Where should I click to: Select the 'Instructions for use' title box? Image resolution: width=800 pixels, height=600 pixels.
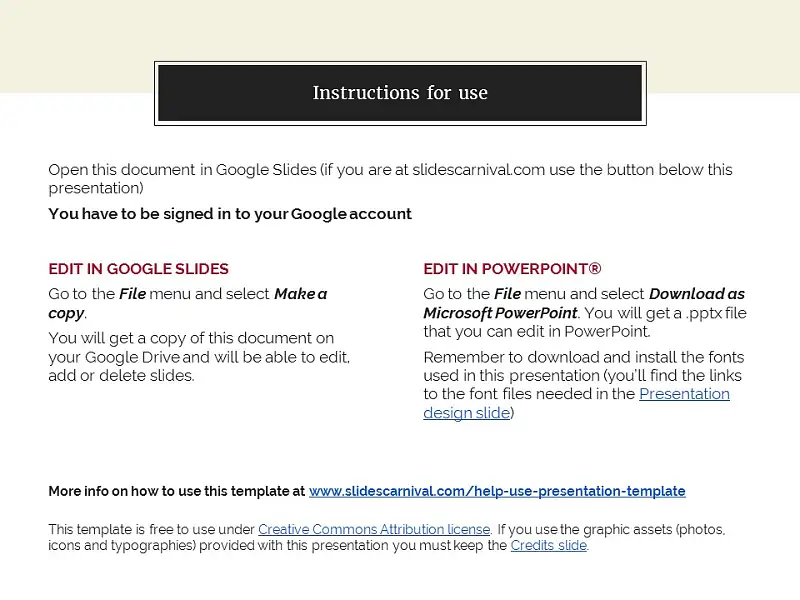(400, 93)
